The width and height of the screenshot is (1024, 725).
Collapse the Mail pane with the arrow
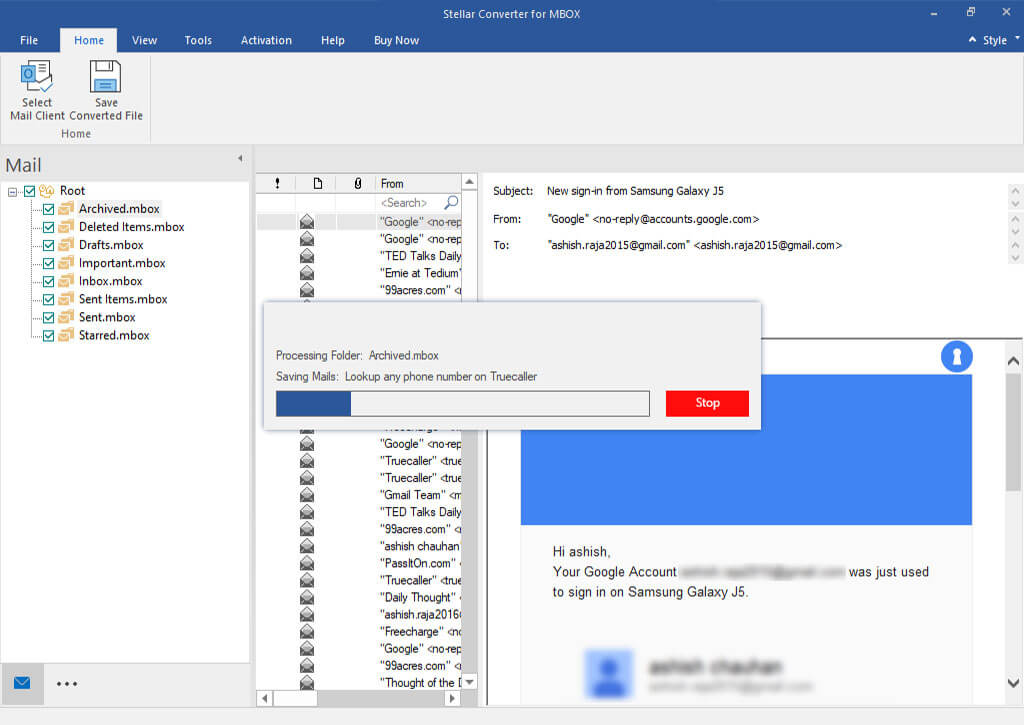[240, 158]
